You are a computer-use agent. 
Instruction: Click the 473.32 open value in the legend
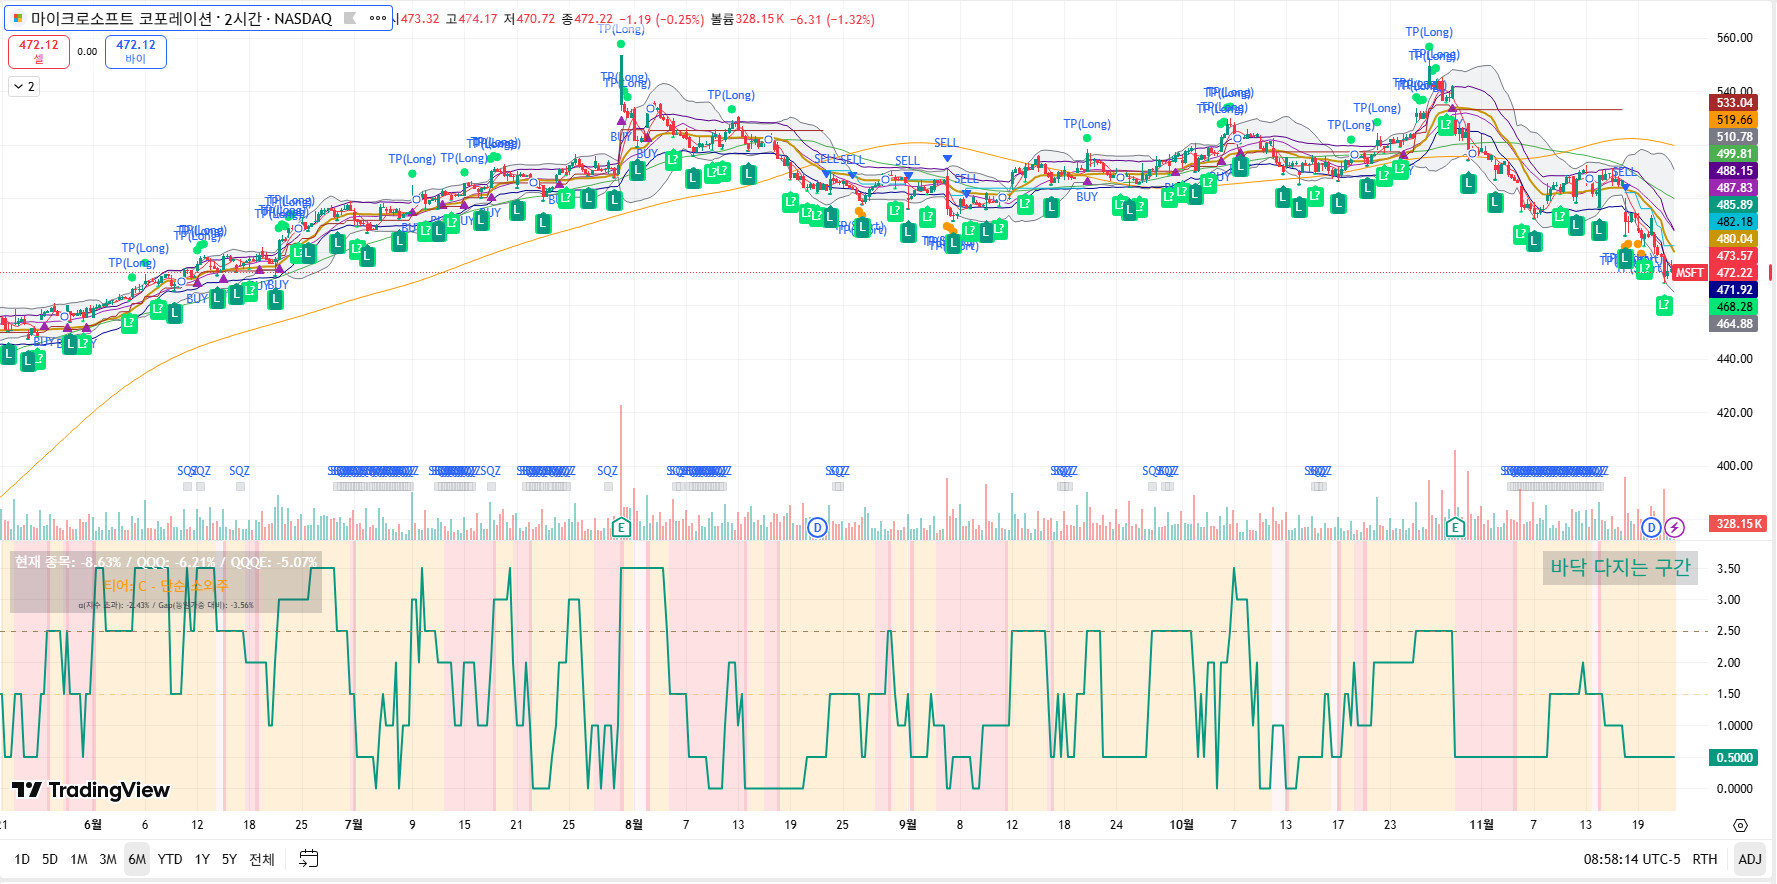[419, 19]
